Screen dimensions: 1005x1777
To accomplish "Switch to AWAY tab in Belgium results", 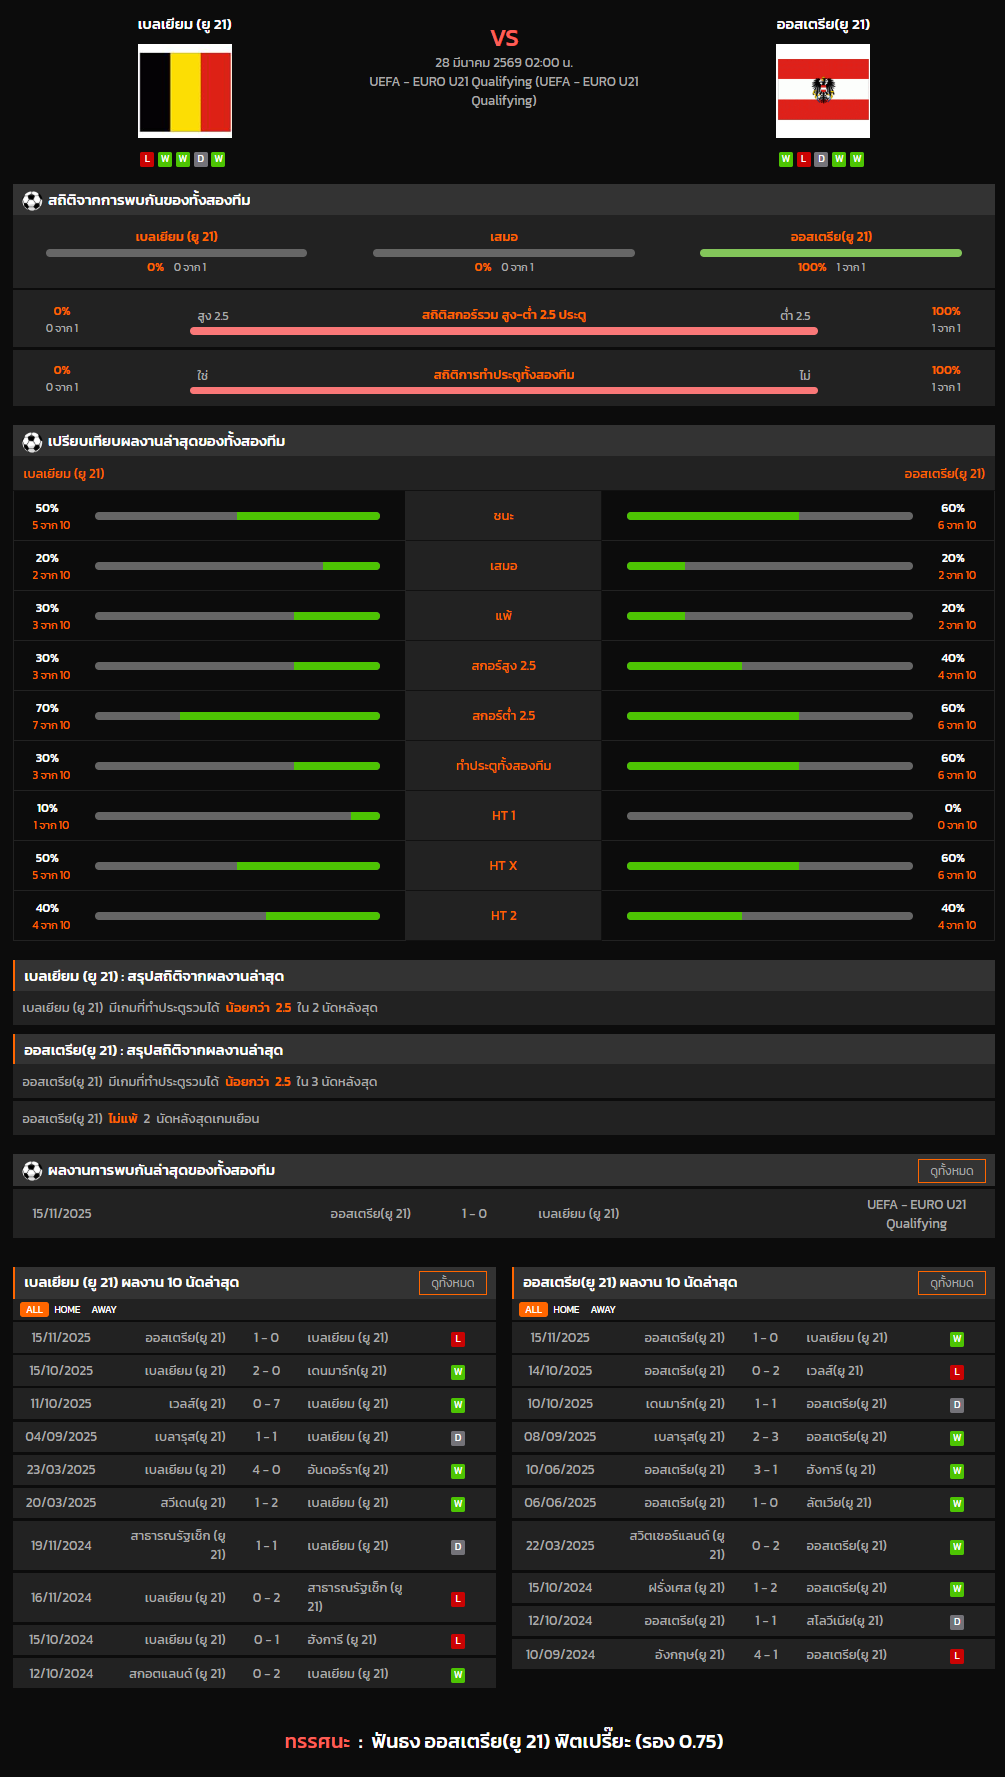I will (104, 1310).
